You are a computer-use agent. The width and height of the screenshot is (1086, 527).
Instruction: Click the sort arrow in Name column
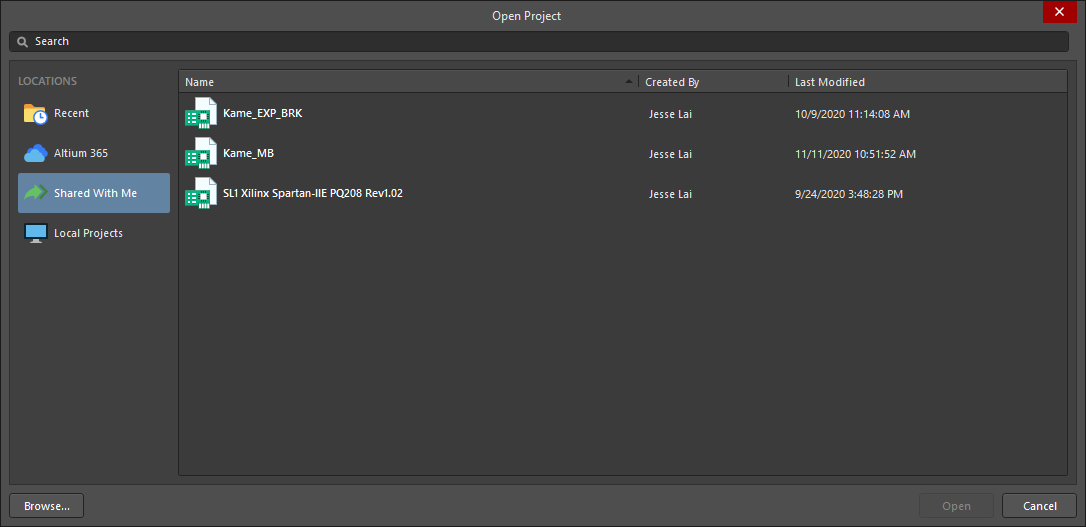pyautogui.click(x=629, y=81)
